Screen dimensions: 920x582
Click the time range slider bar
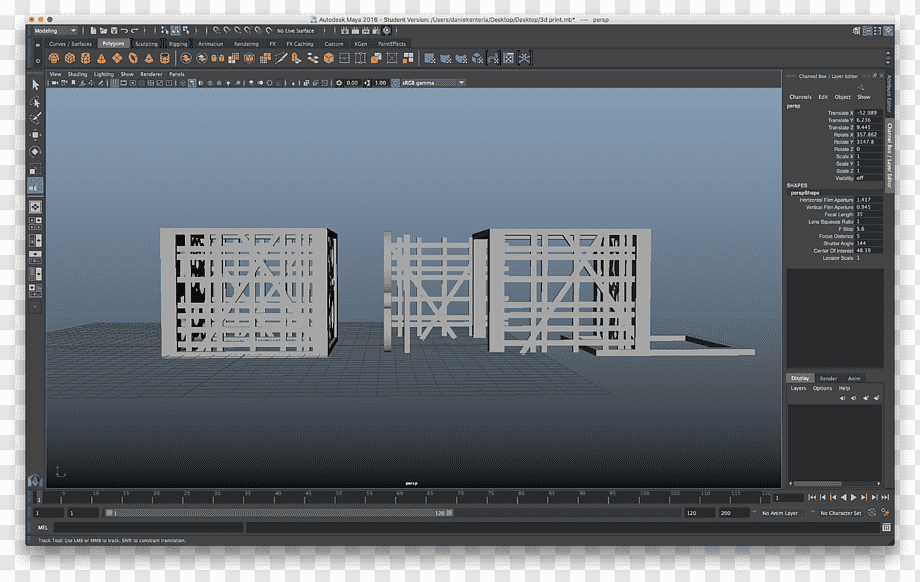click(279, 513)
